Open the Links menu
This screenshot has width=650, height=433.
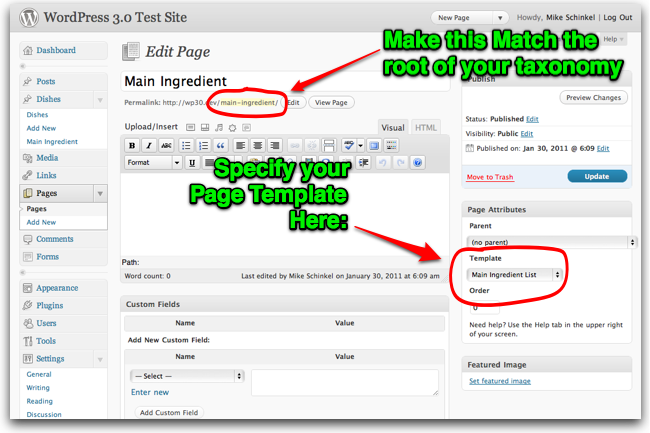(46, 175)
